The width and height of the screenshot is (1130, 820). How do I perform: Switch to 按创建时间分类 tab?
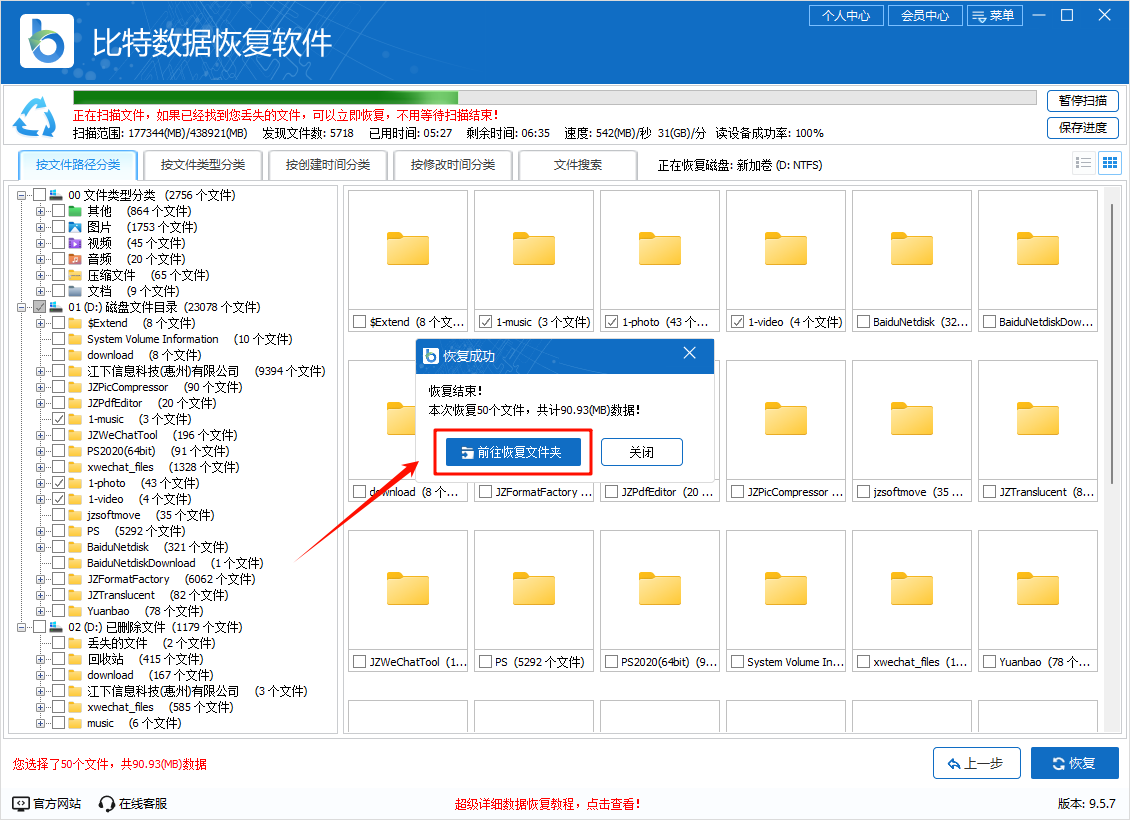click(x=328, y=165)
